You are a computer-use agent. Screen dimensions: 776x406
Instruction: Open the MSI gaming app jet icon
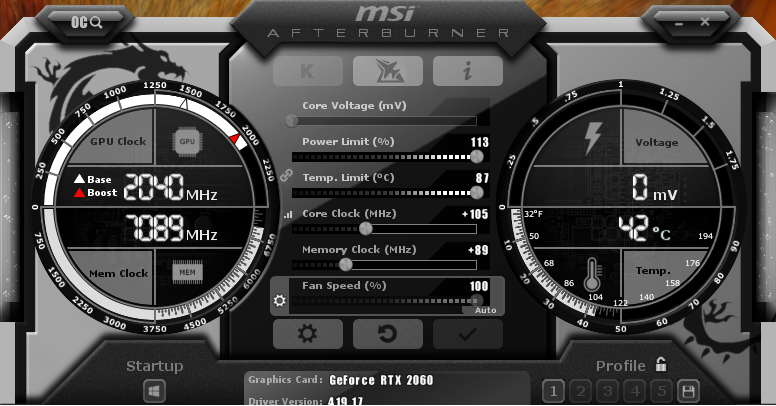388,71
